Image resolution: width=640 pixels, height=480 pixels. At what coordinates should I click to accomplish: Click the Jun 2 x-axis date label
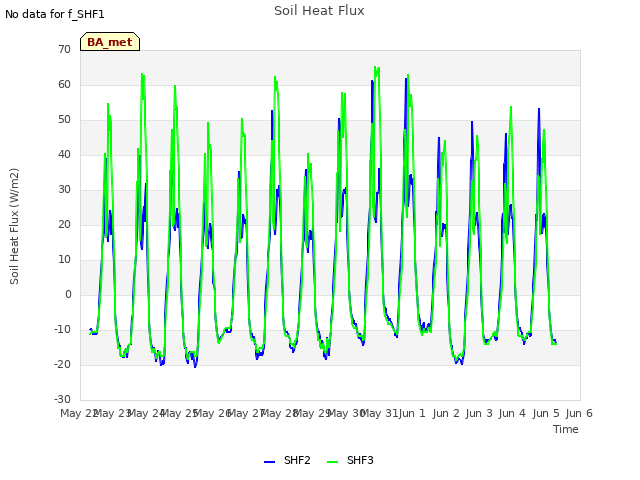point(446,413)
